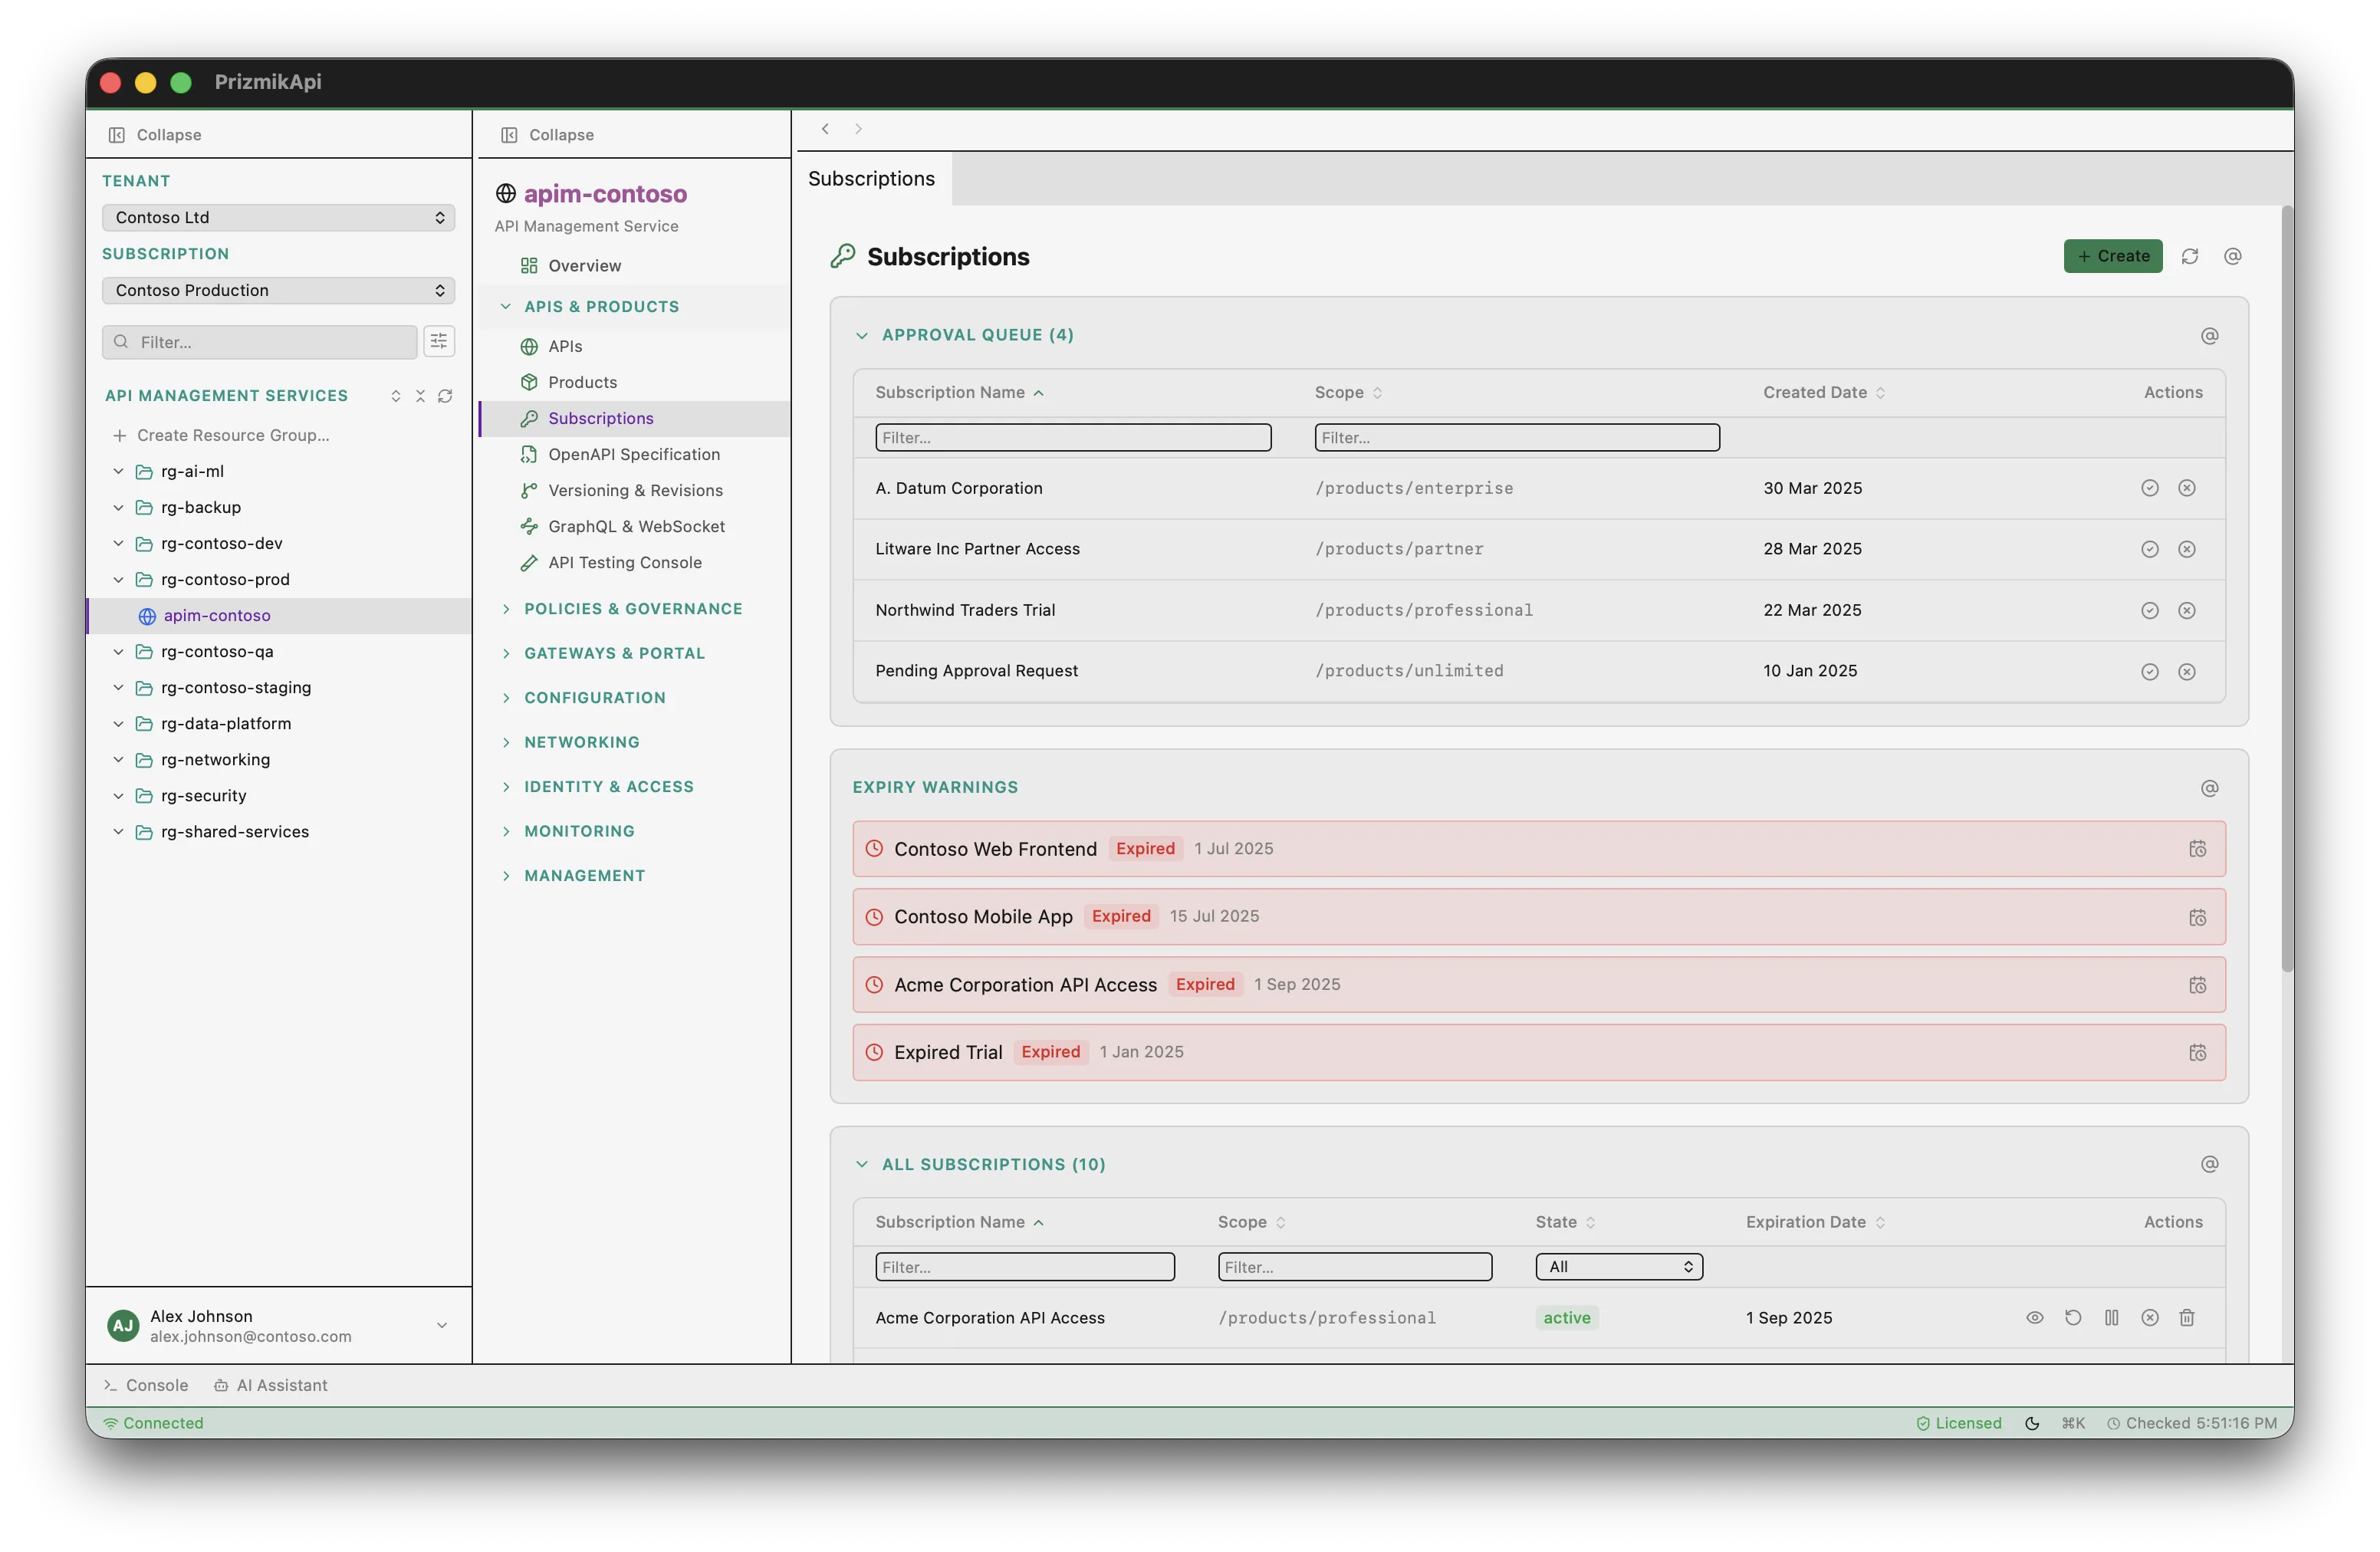Open the State filter dropdown set to All
This screenshot has height=1552, width=2380.
(x=1617, y=1266)
